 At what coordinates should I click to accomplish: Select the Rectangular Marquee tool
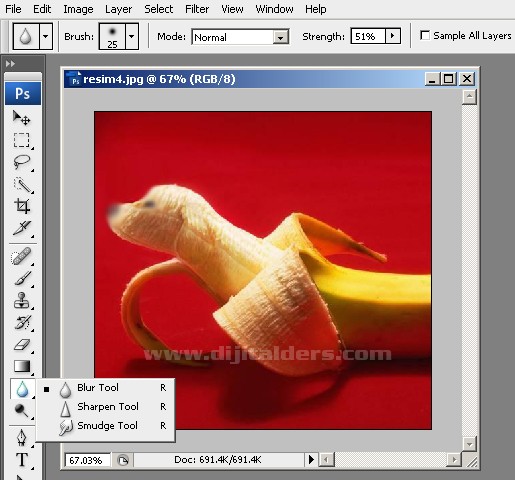tap(22, 140)
